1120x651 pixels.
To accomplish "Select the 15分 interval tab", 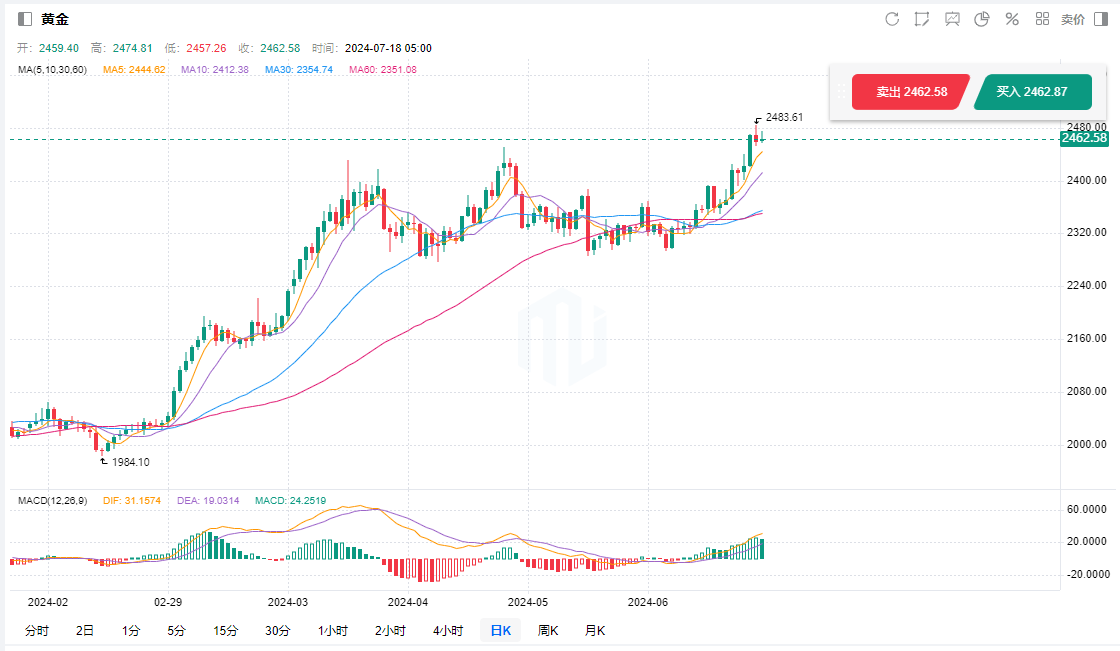I will click(225, 630).
